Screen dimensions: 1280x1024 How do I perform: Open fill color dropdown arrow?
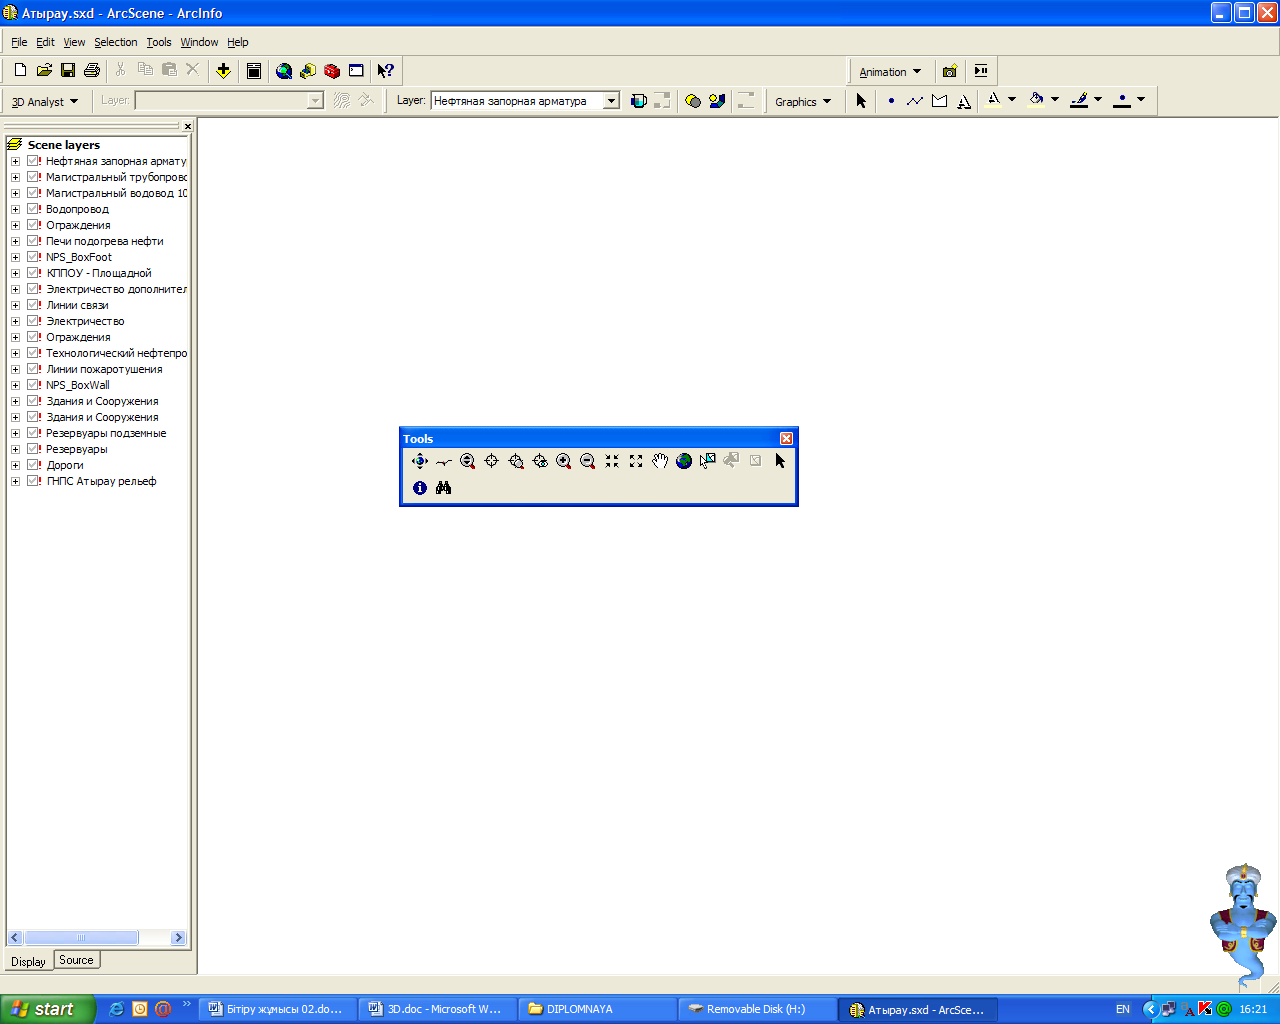coord(1055,100)
